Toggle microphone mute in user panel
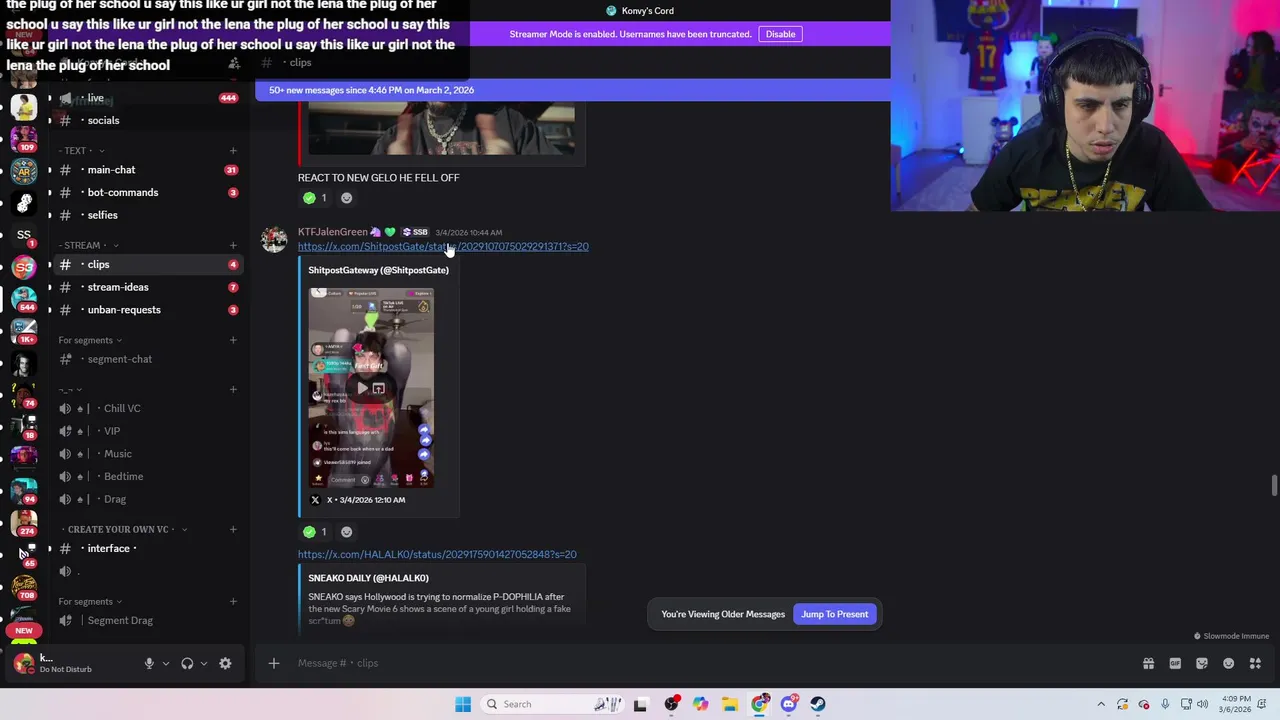The height and width of the screenshot is (720, 1280). [149, 663]
